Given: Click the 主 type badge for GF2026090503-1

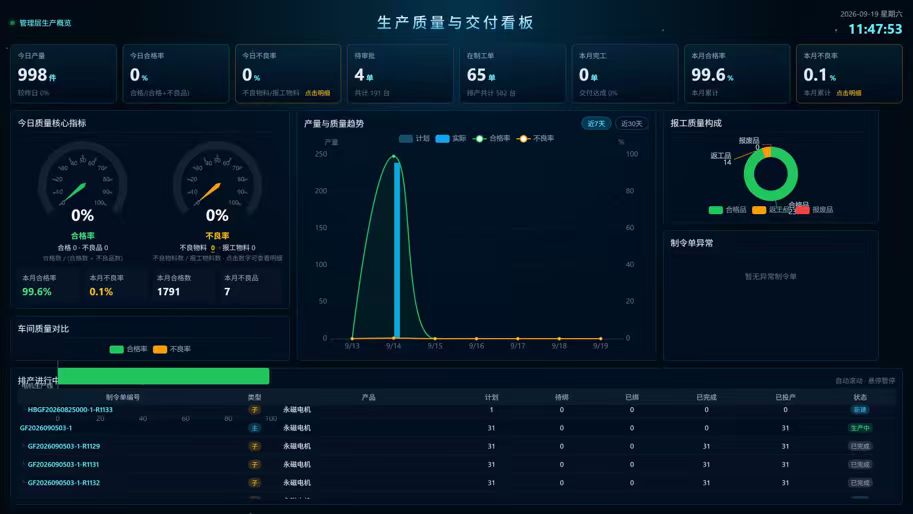Looking at the screenshot, I should [254, 428].
